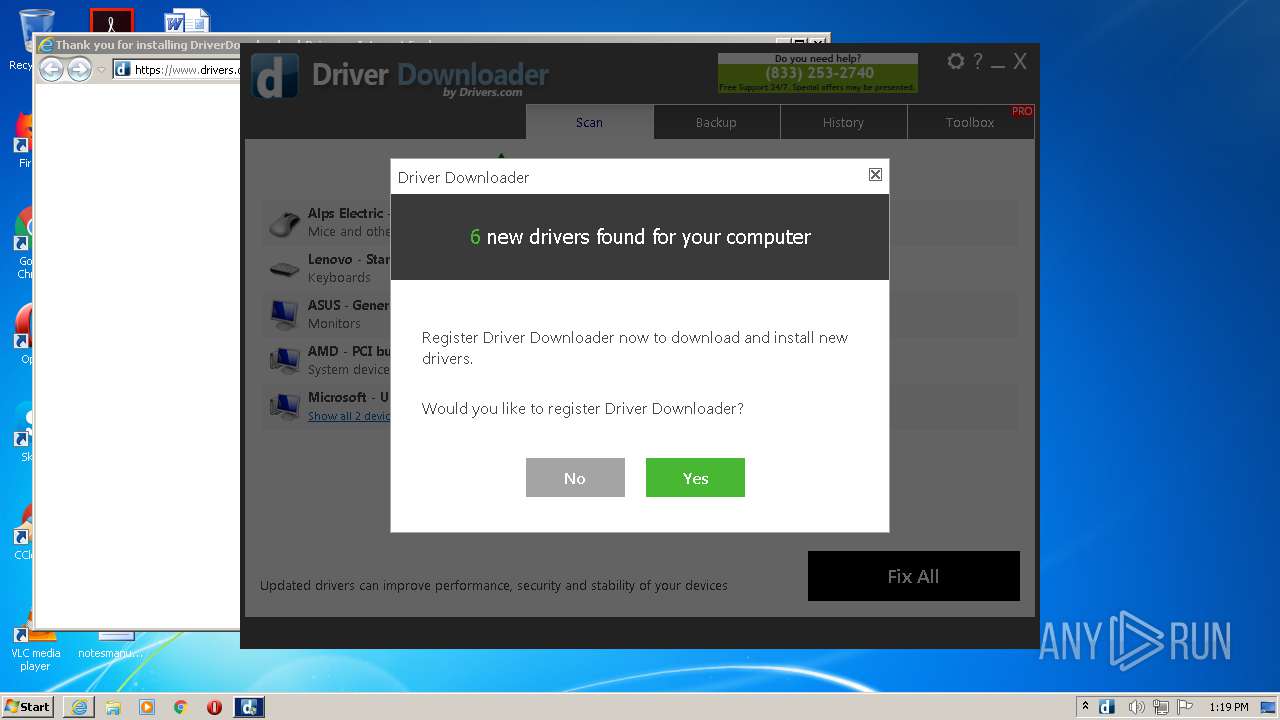Open the Action Center flag icon
Image resolution: width=1280 pixels, height=720 pixels.
tap(1185, 707)
